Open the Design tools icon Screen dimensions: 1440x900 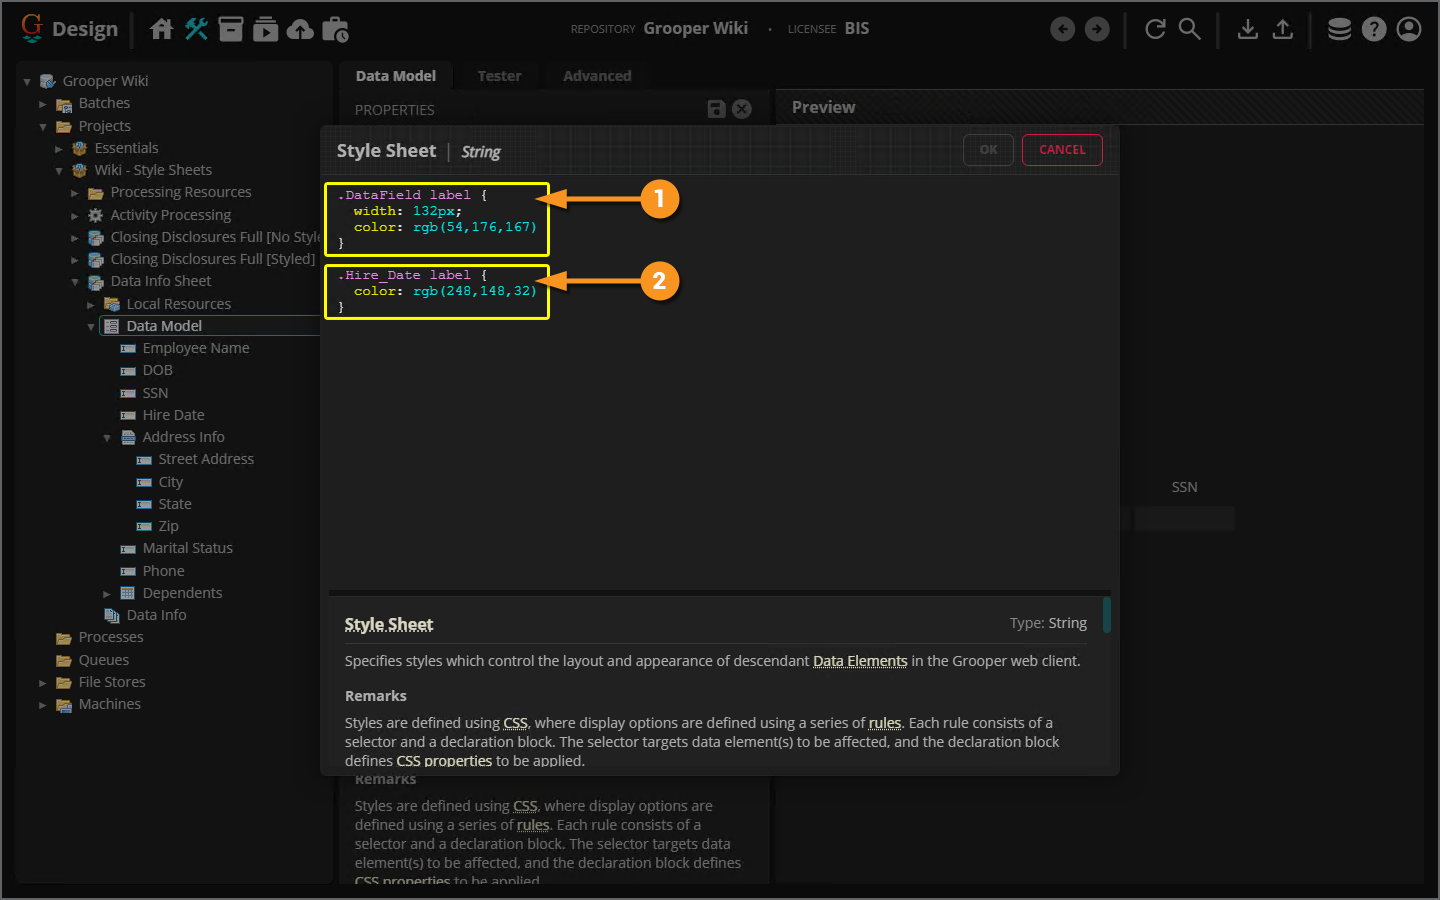(196, 29)
